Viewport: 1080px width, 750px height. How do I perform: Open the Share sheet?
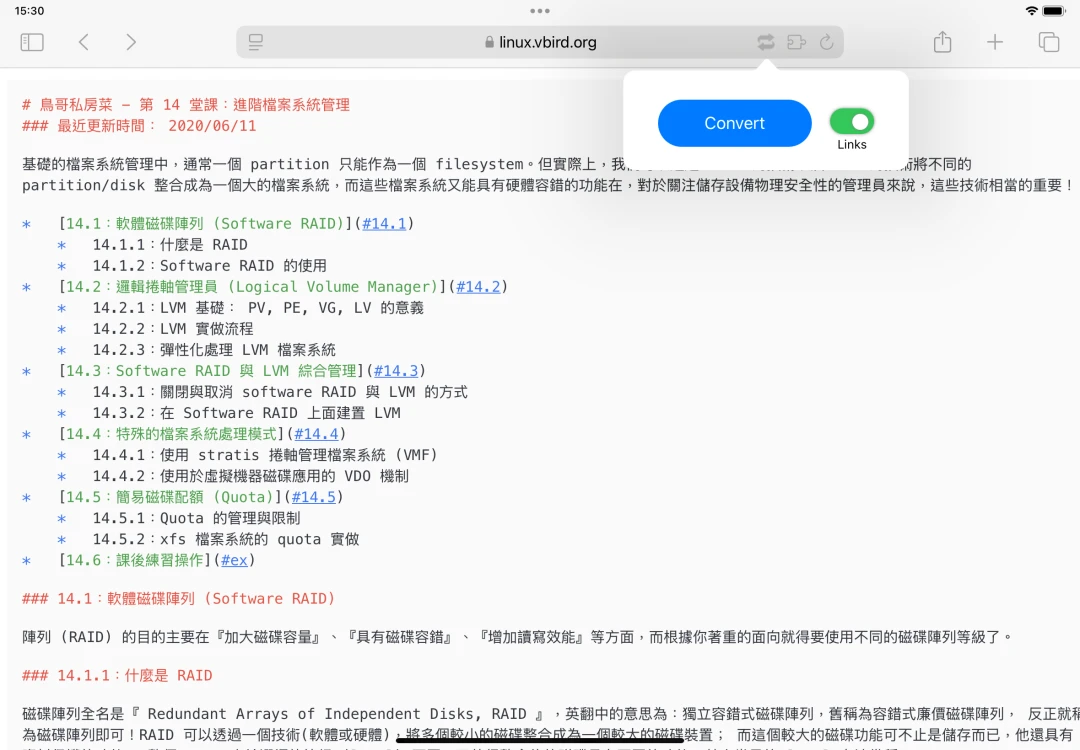coord(942,42)
